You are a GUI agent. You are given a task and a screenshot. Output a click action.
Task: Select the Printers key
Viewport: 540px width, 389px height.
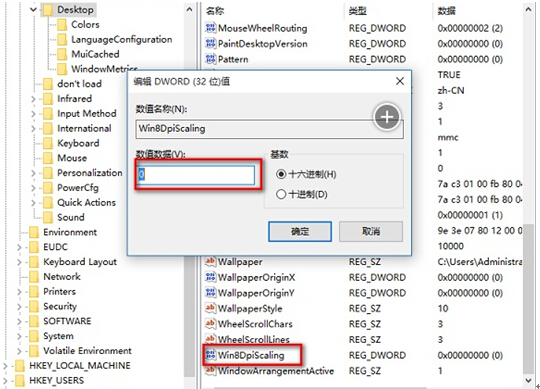59,291
